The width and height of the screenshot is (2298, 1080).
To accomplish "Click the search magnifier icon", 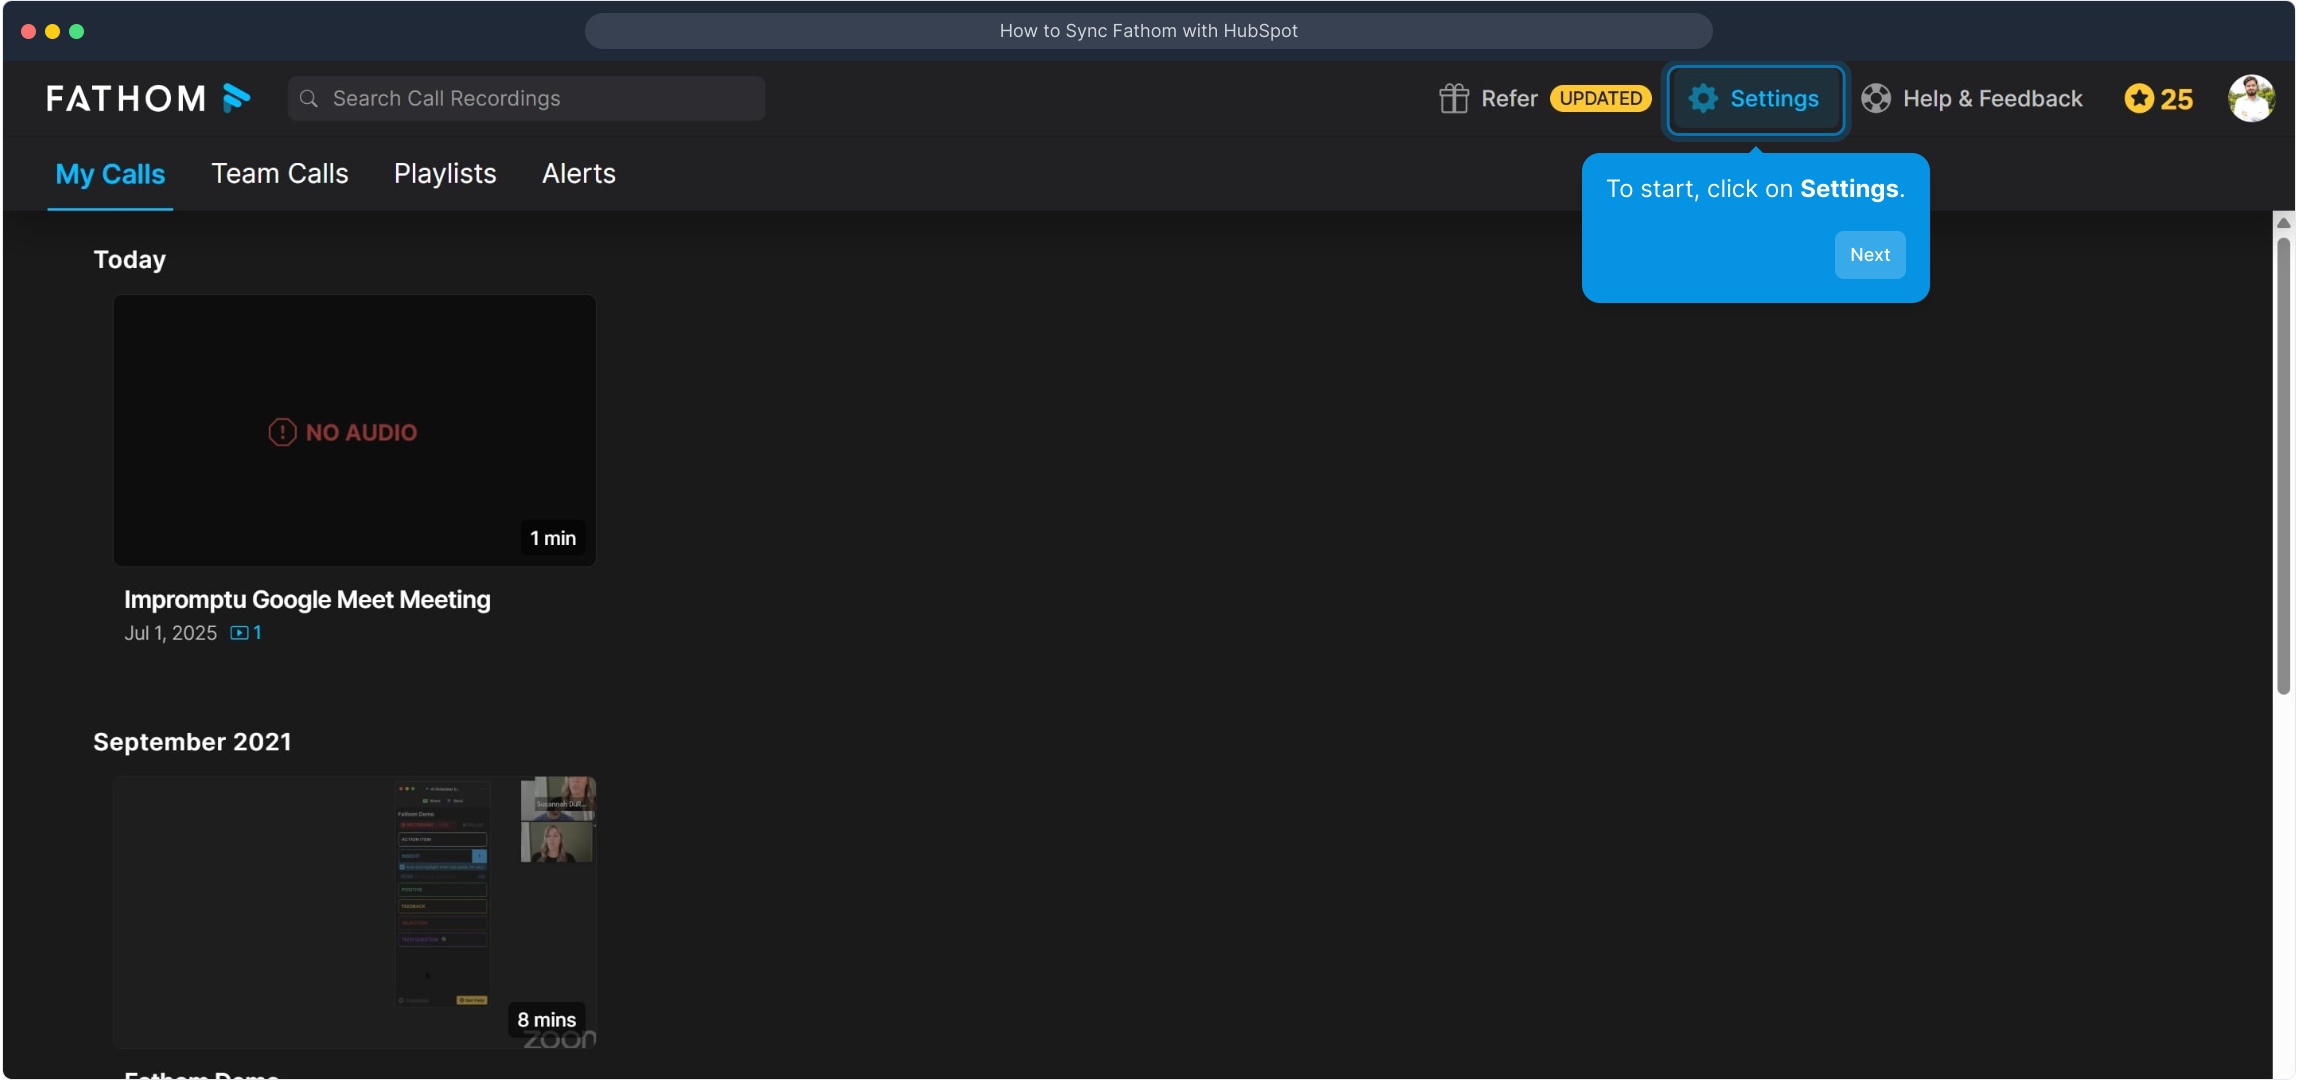I will tap(309, 98).
